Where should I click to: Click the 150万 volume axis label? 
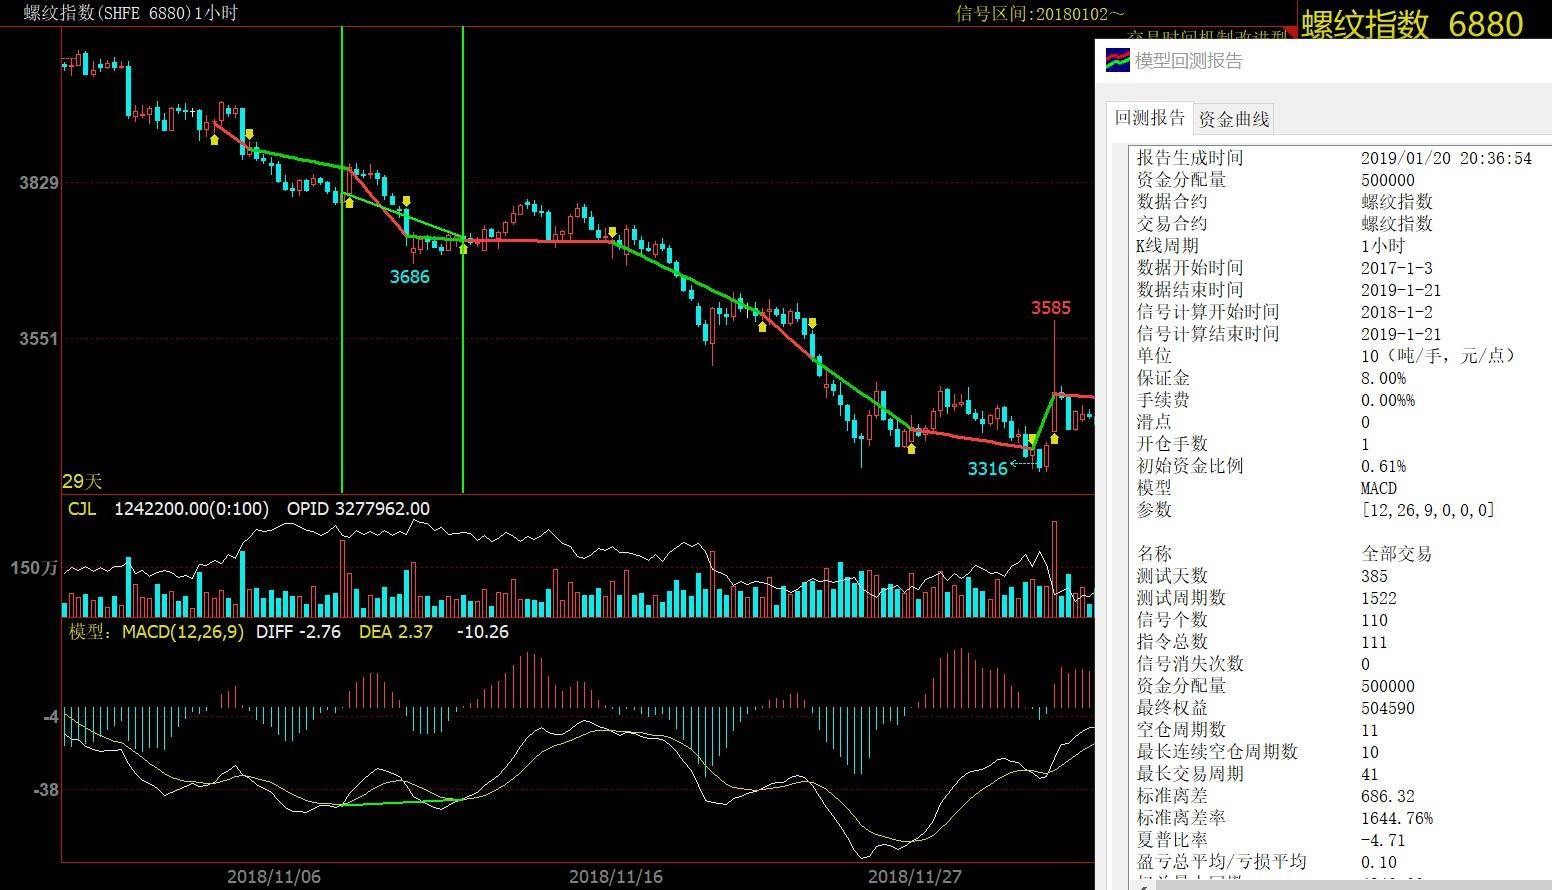tap(34, 568)
